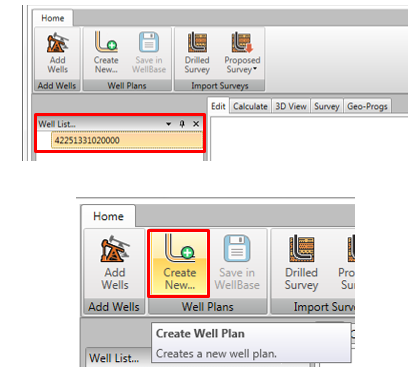This screenshot has height=378, width=417.
Task: Select the Edit tab
Action: coord(218,106)
